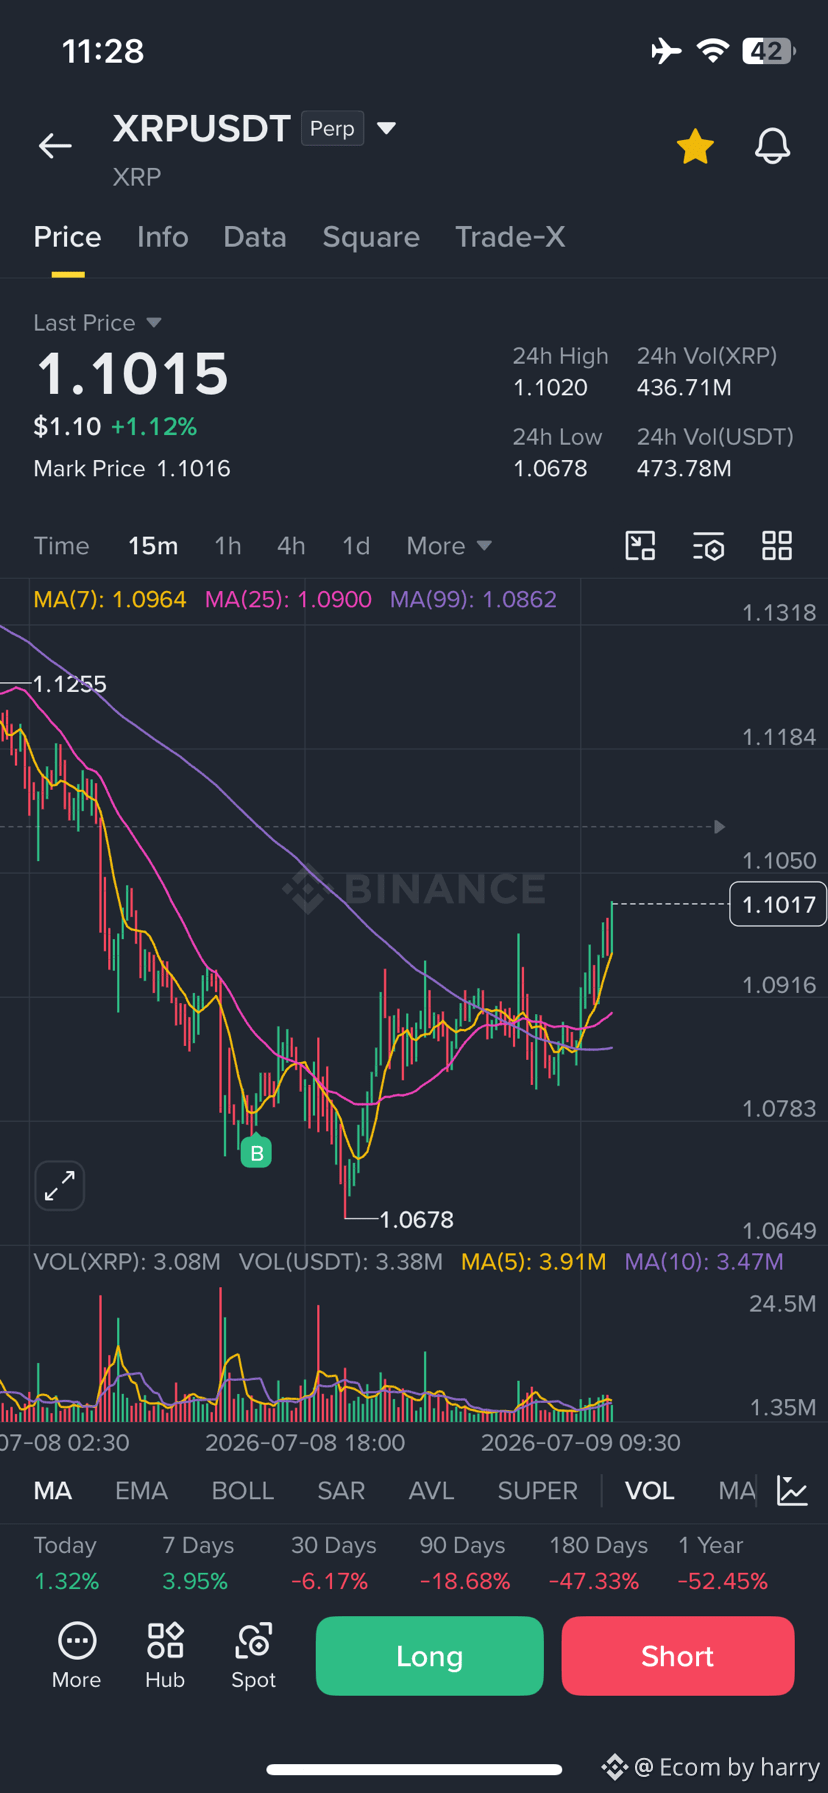Open the More menu icon
The image size is (828, 1793).
pyautogui.click(x=77, y=1656)
